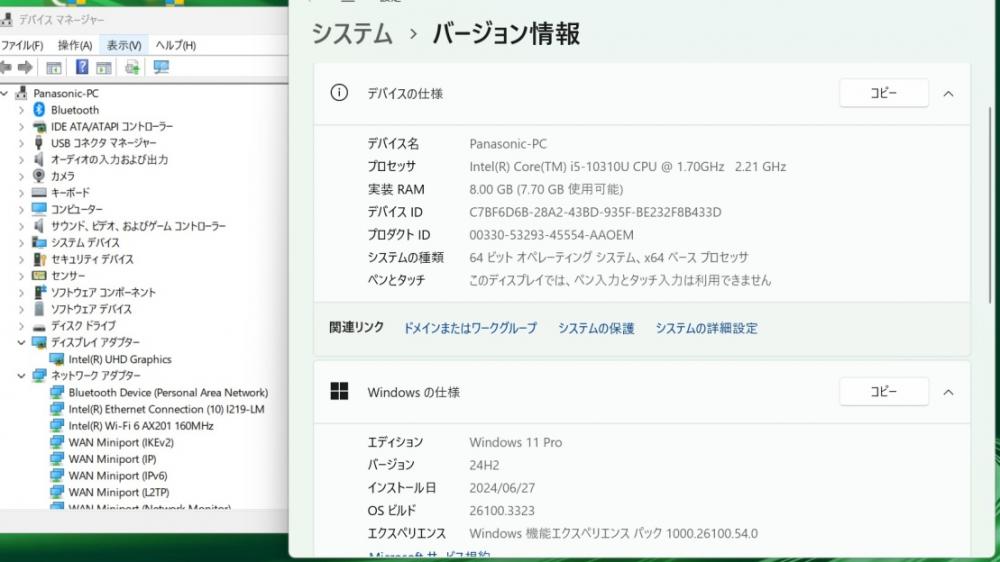
Task: Select the システム デバイス category icon
Action: pos(39,242)
